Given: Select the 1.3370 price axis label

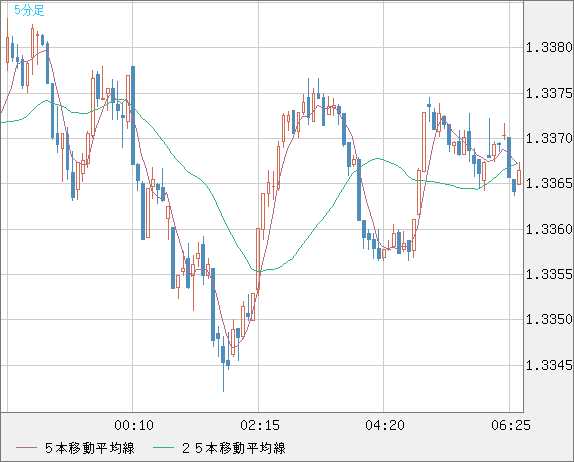Looking at the screenshot, I should (x=549, y=138).
